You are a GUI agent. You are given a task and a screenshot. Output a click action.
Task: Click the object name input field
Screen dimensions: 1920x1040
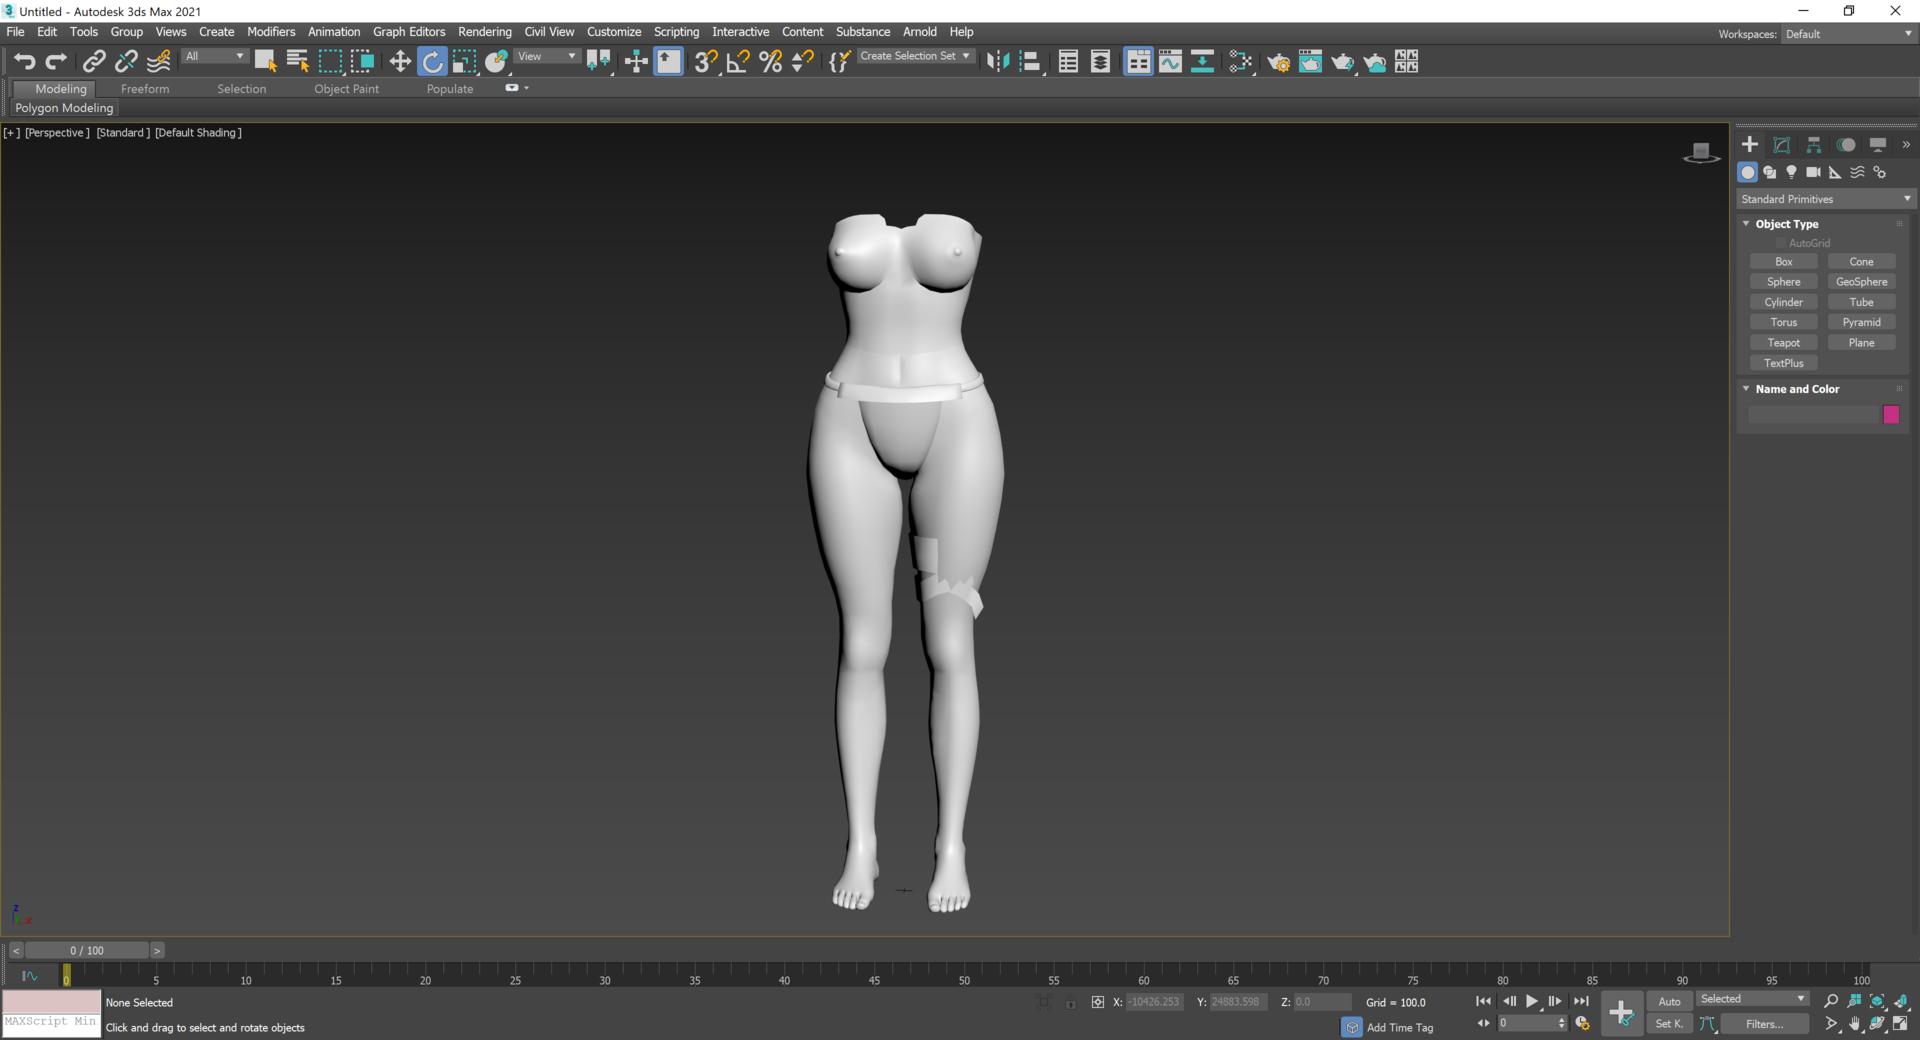1813,414
